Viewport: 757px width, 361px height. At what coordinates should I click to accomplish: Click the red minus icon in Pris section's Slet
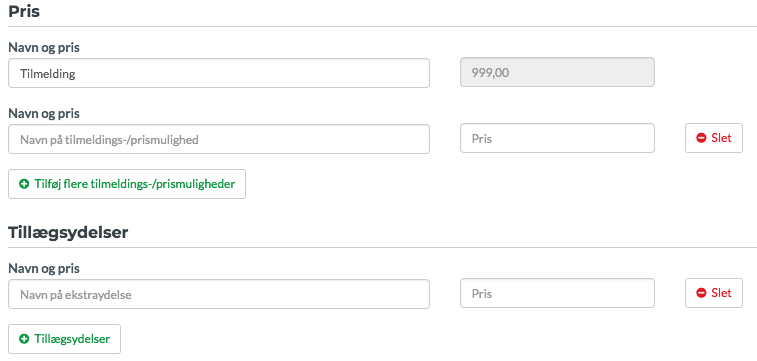(x=701, y=138)
